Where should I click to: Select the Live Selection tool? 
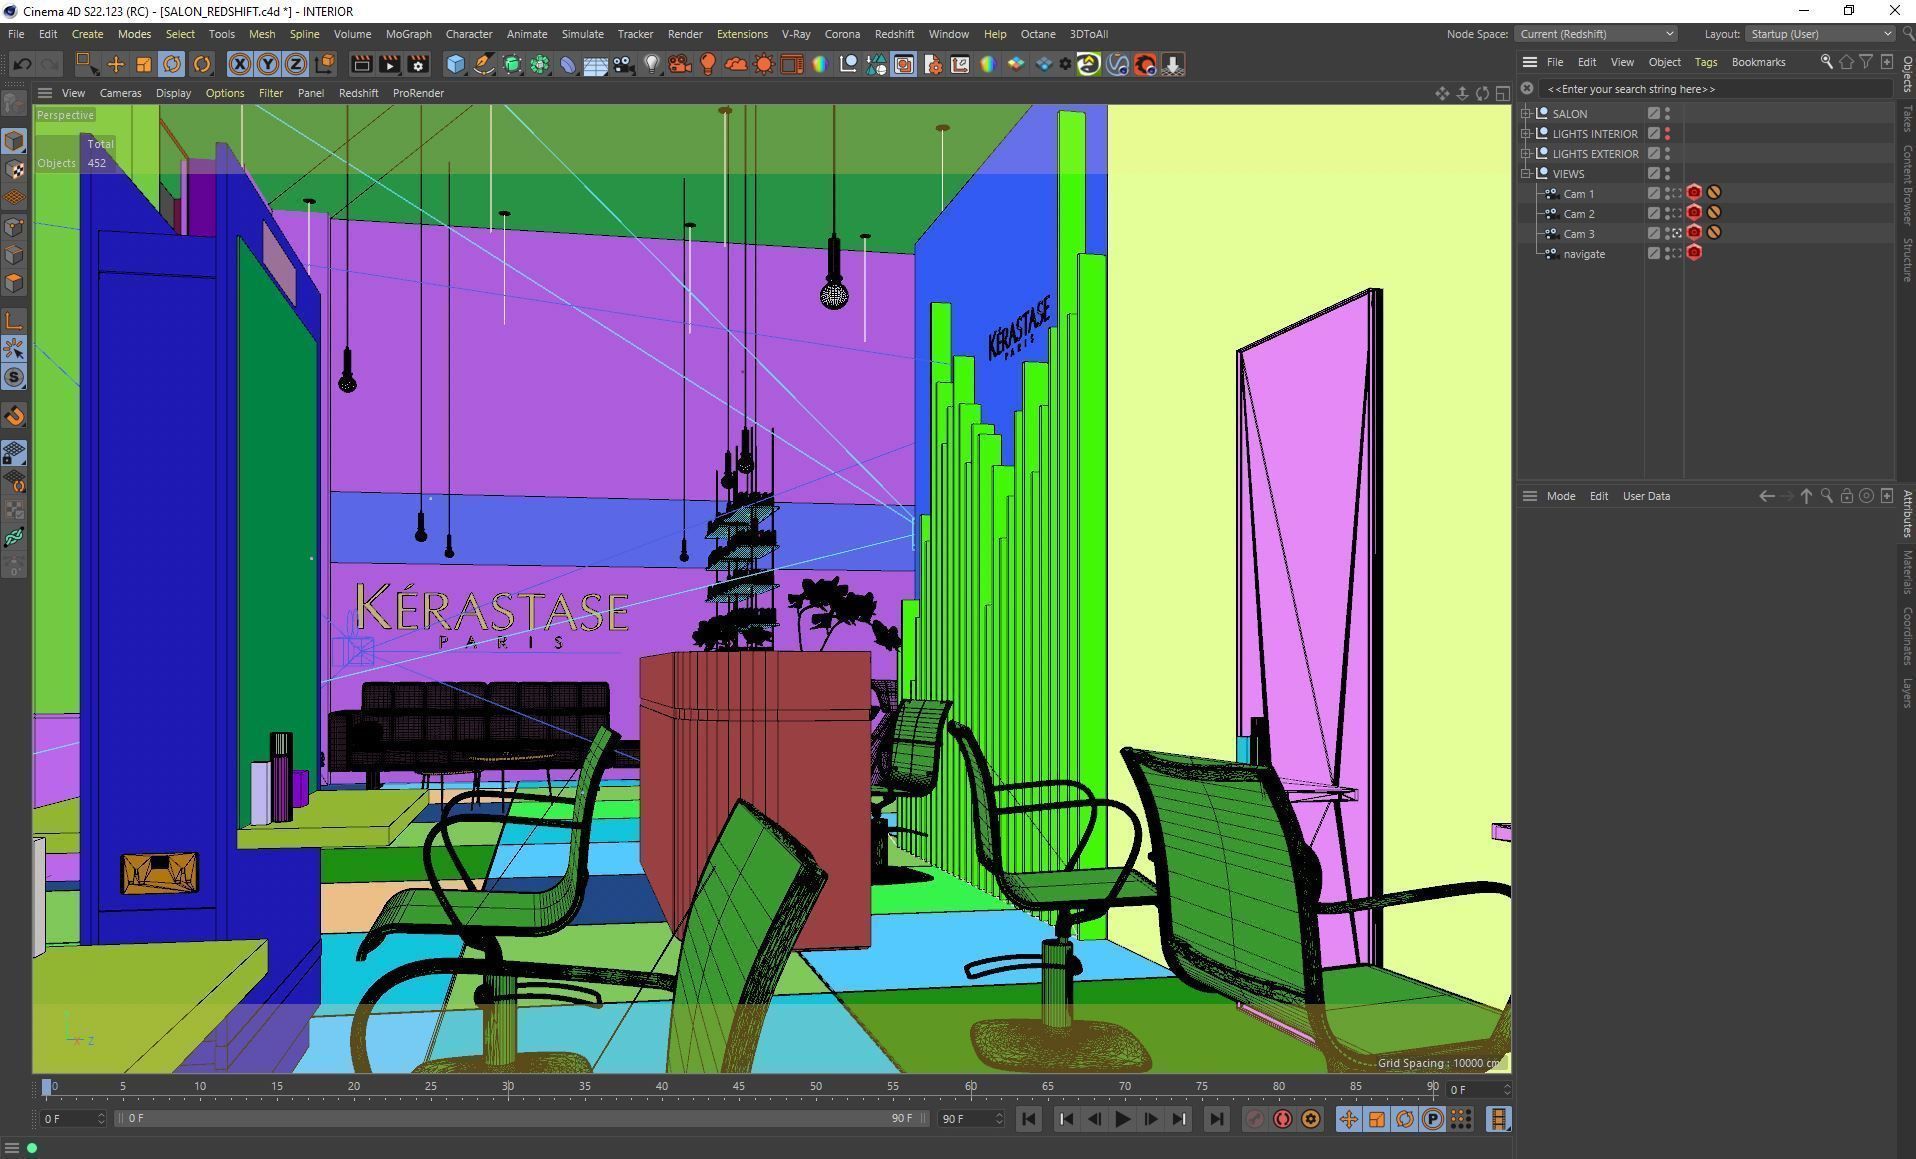(87, 64)
